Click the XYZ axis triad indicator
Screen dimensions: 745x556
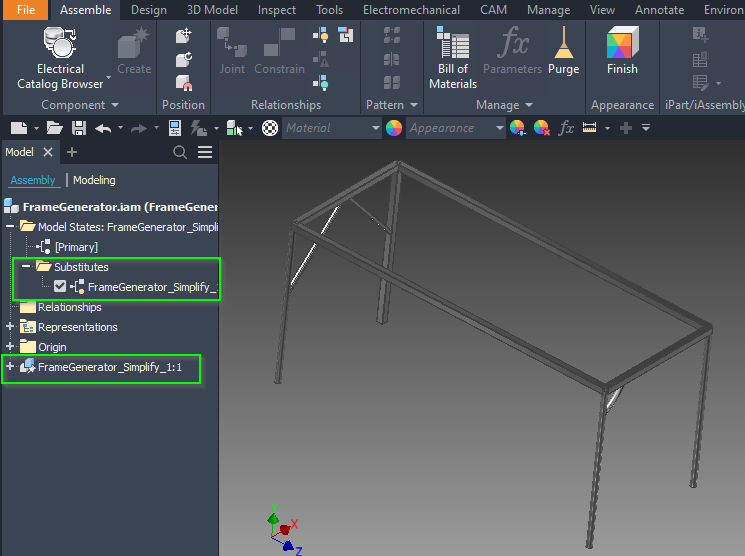(x=284, y=529)
